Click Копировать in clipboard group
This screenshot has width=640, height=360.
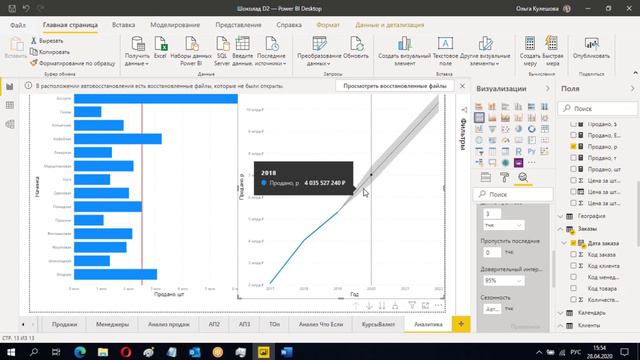tap(50, 52)
